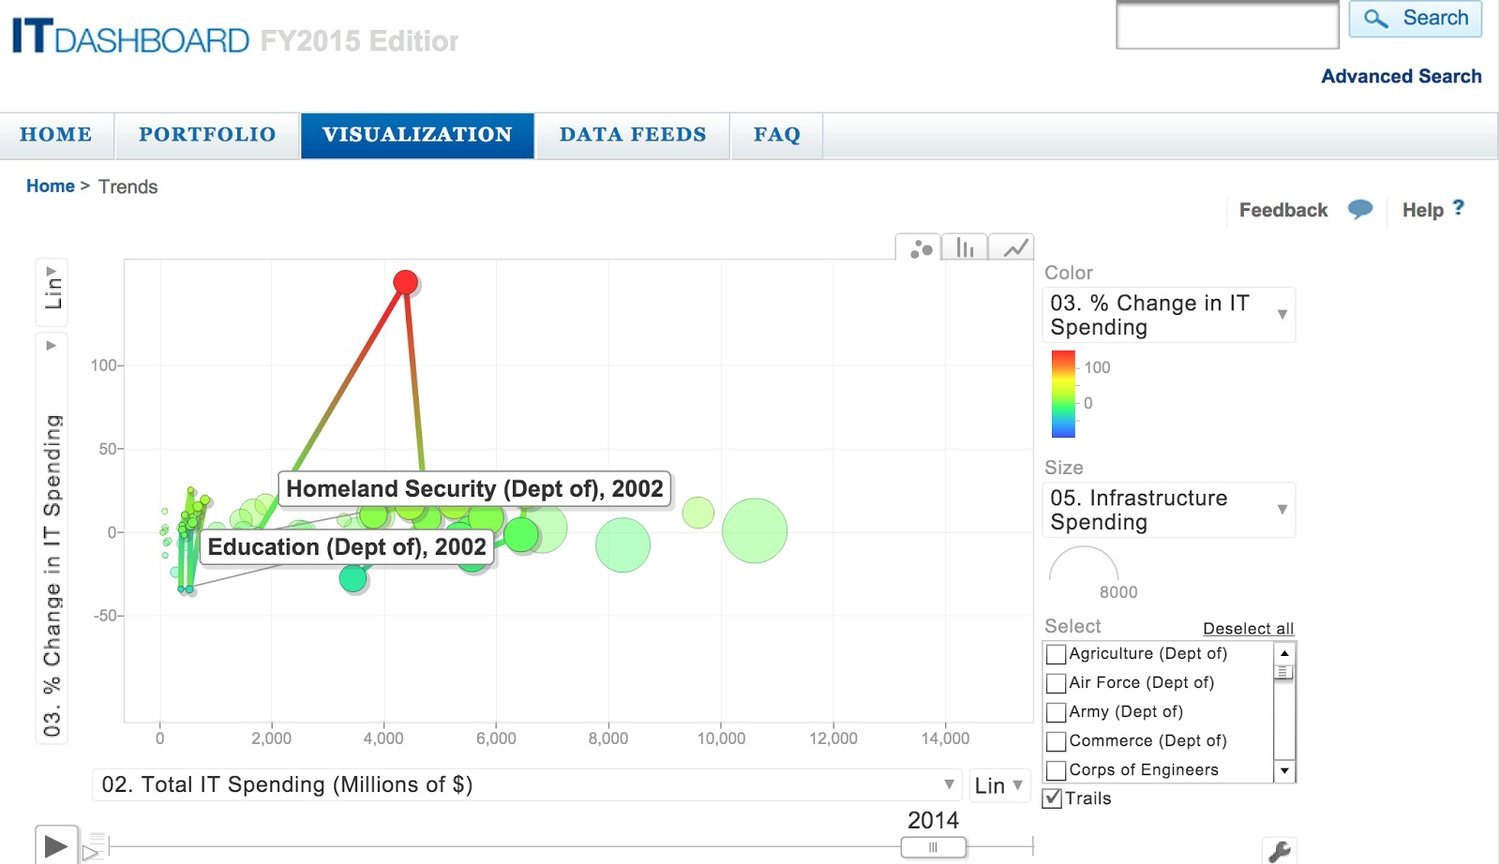Change X-axis Lin scale dropdown
Viewport: 1500px width, 864px height.
point(999,785)
